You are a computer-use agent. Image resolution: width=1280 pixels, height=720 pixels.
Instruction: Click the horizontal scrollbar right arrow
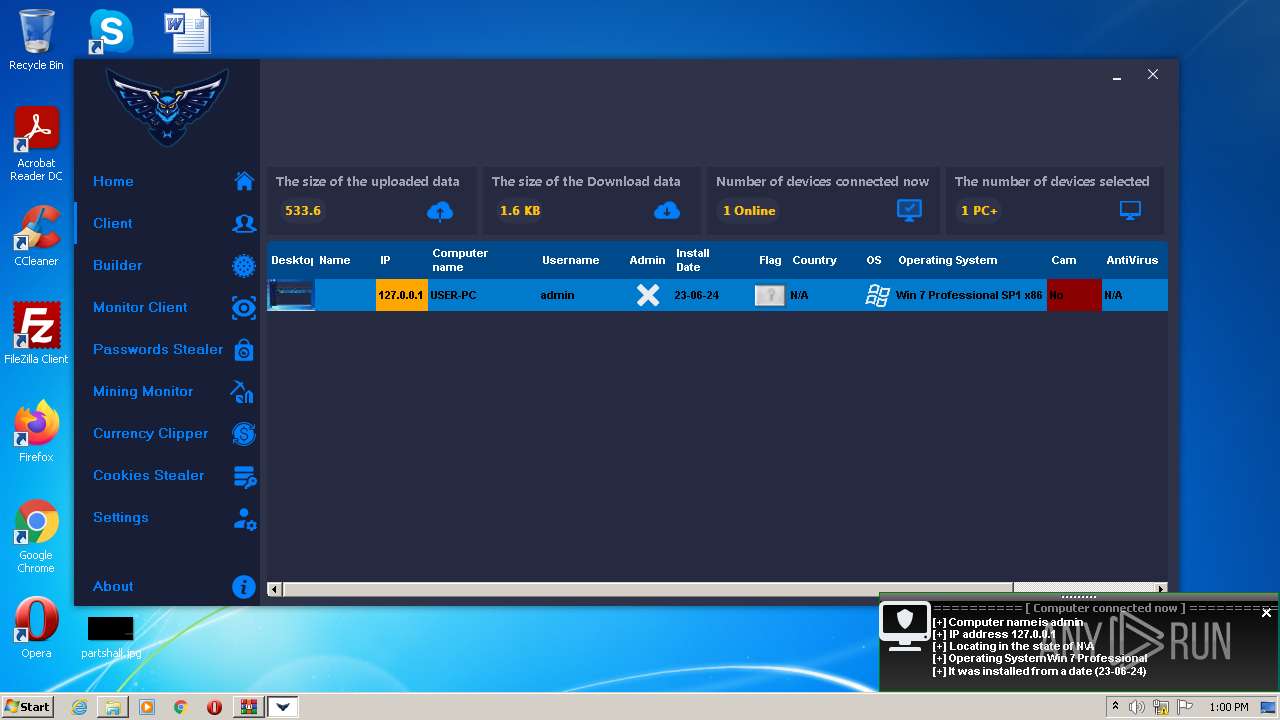[x=1161, y=589]
